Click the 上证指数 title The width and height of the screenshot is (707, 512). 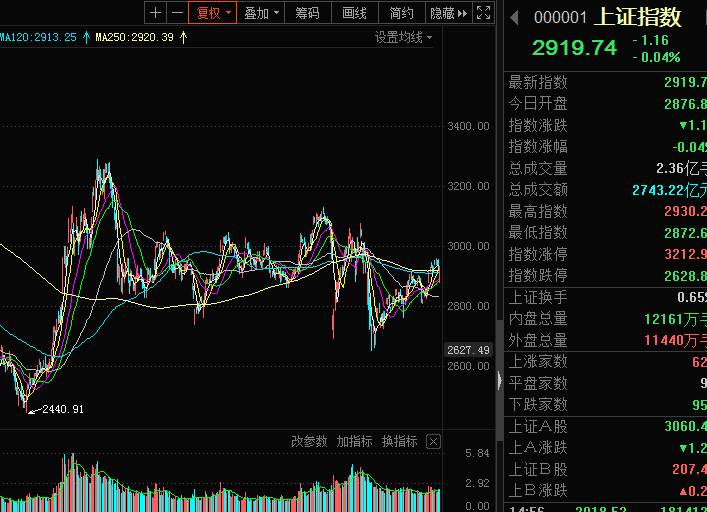pos(638,17)
